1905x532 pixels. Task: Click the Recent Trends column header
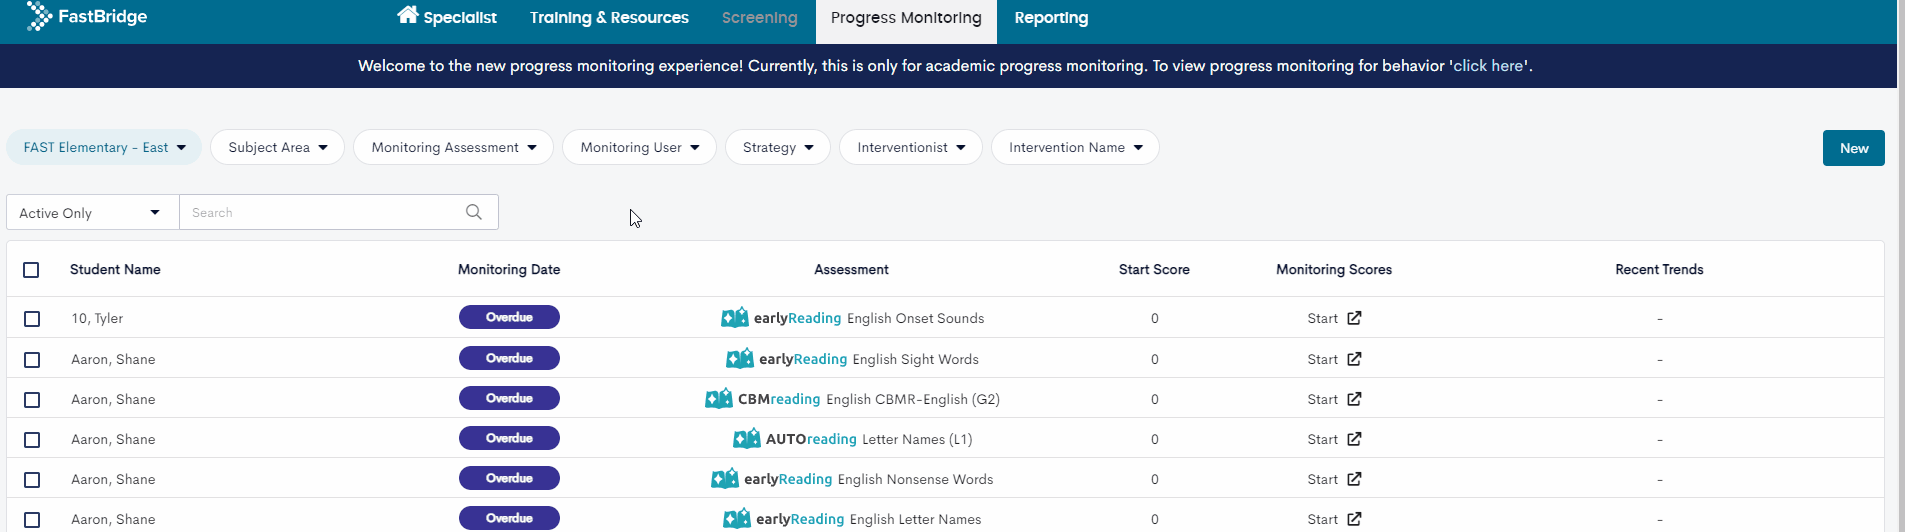tap(1659, 270)
